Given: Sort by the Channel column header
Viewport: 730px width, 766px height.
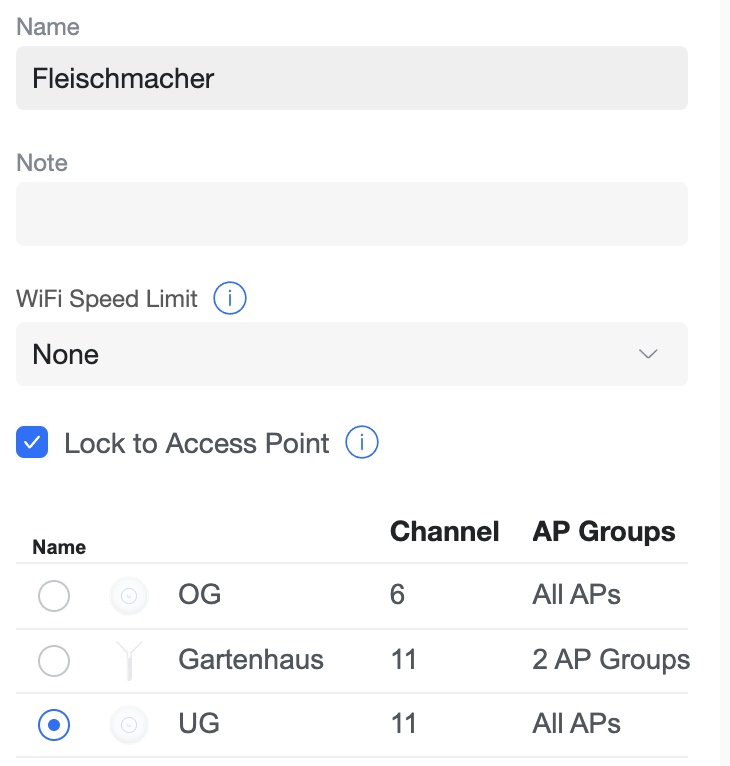Looking at the screenshot, I should [444, 532].
